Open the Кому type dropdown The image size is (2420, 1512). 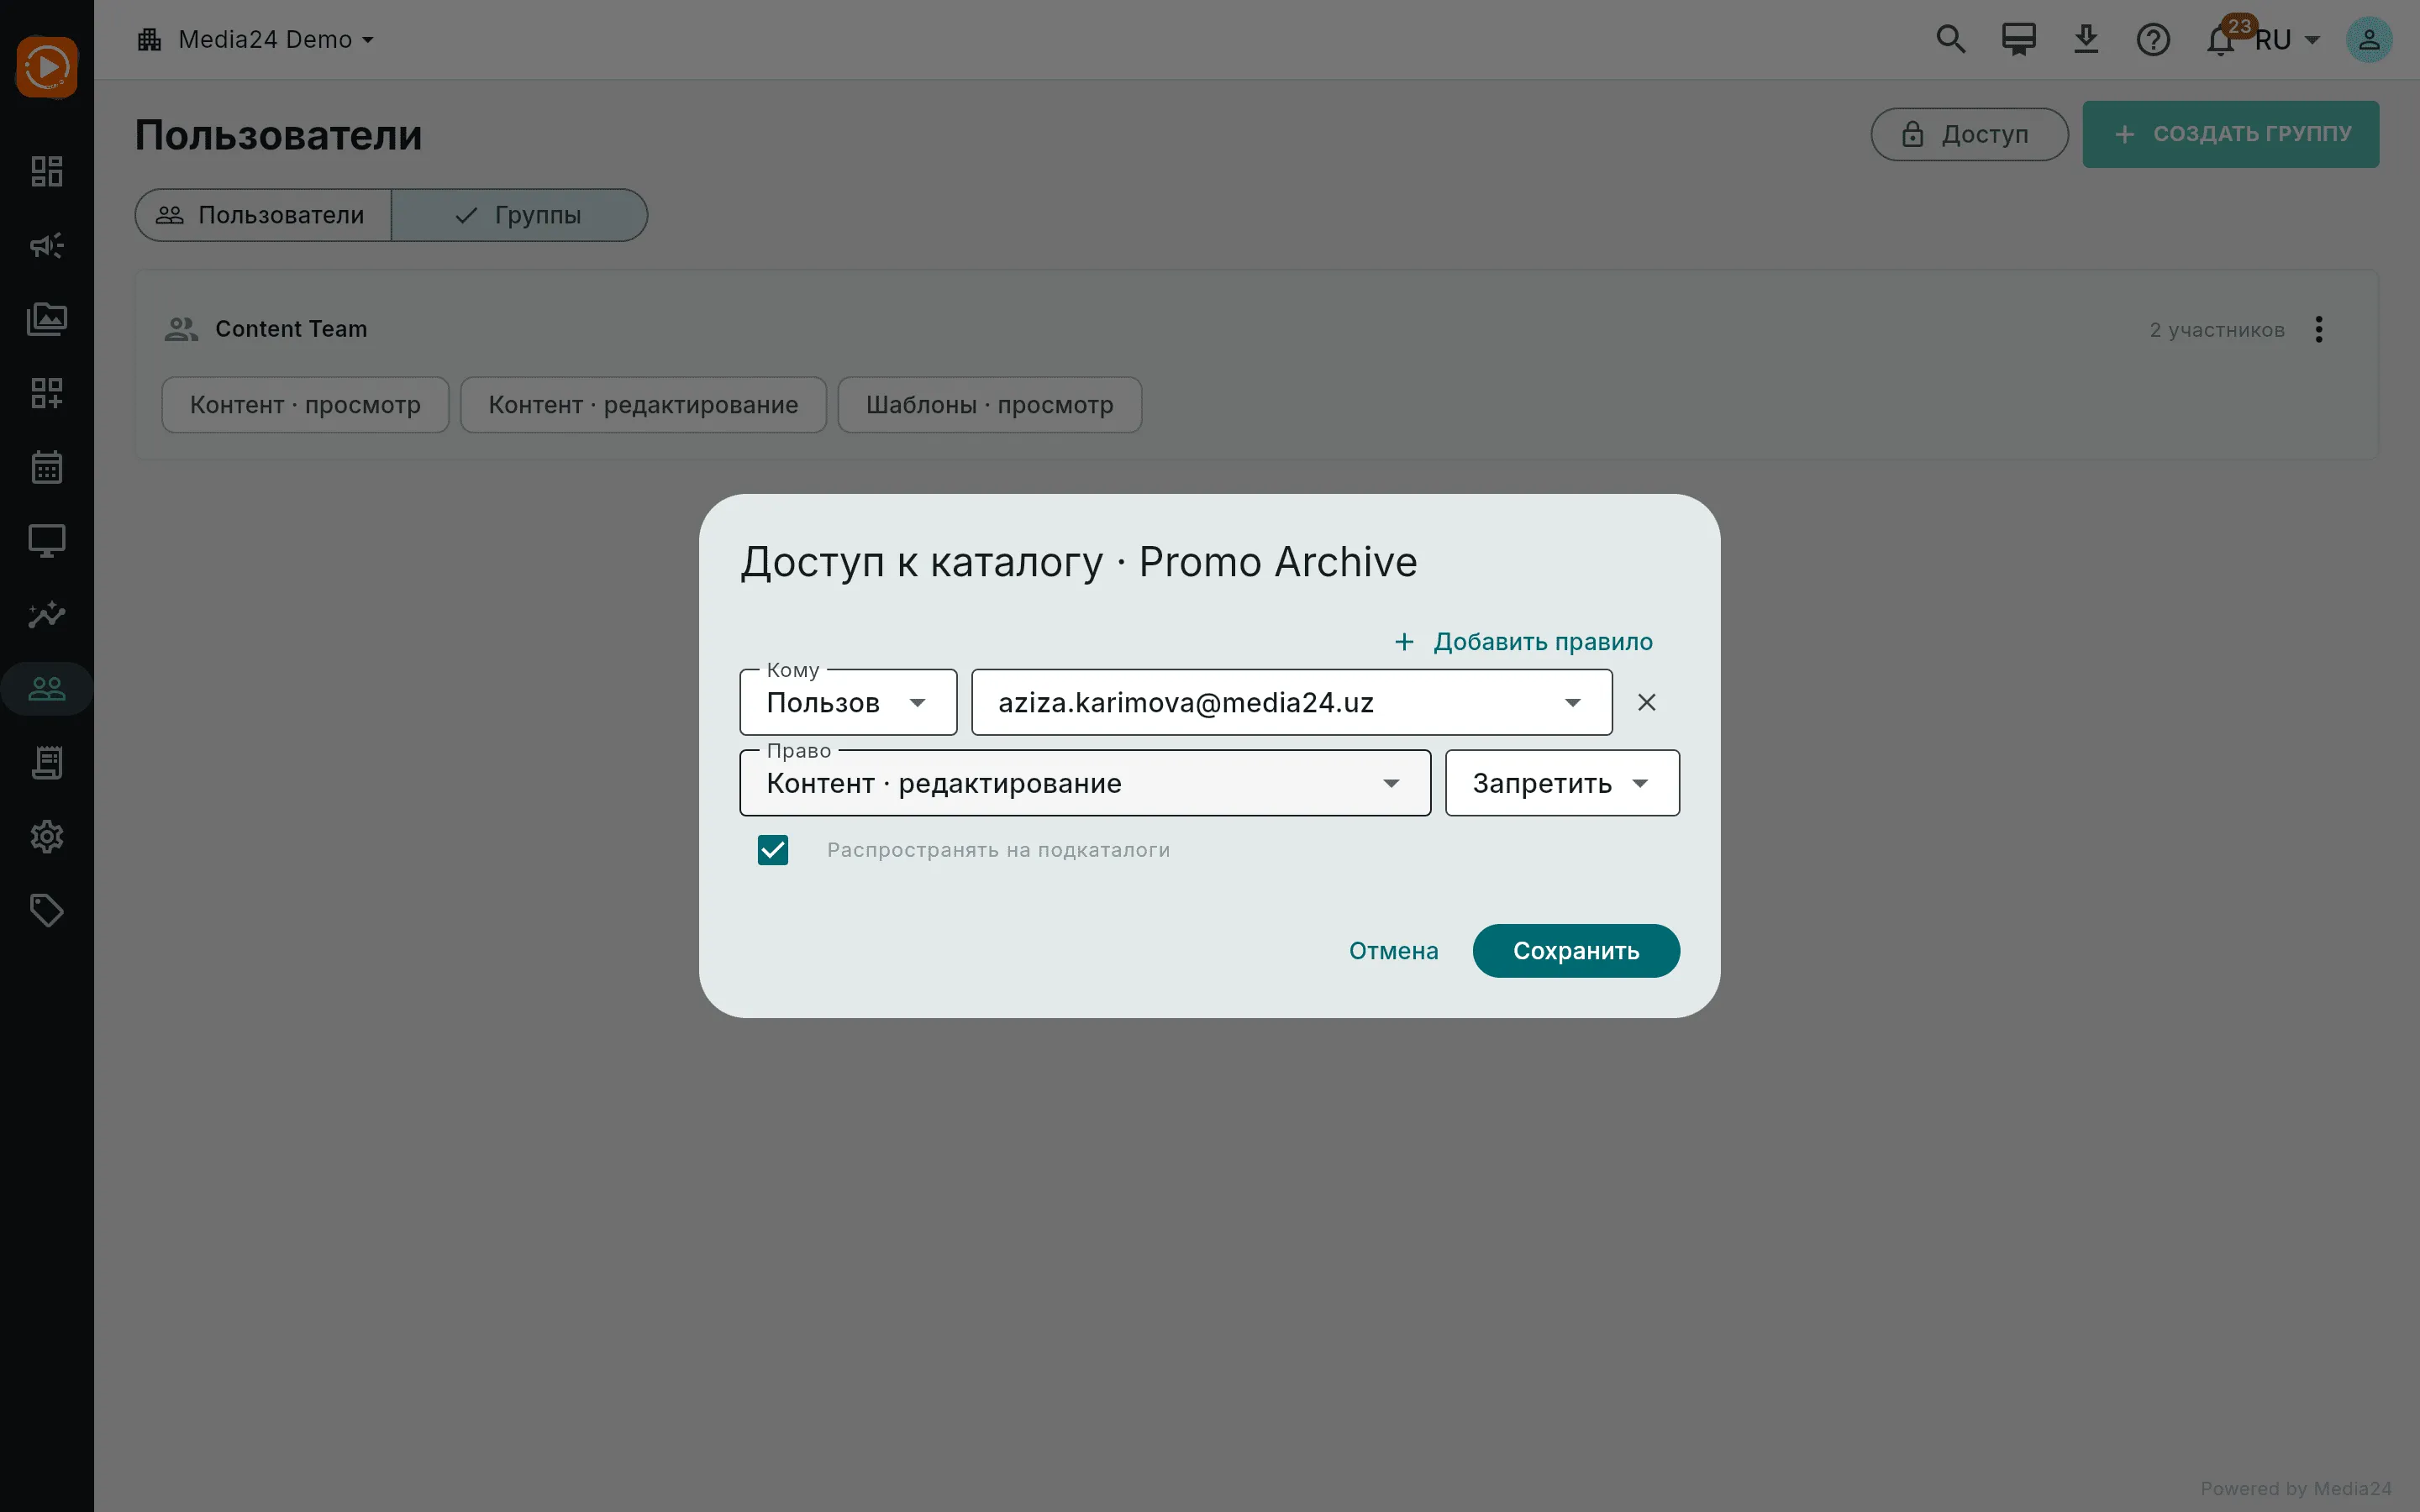coord(848,702)
